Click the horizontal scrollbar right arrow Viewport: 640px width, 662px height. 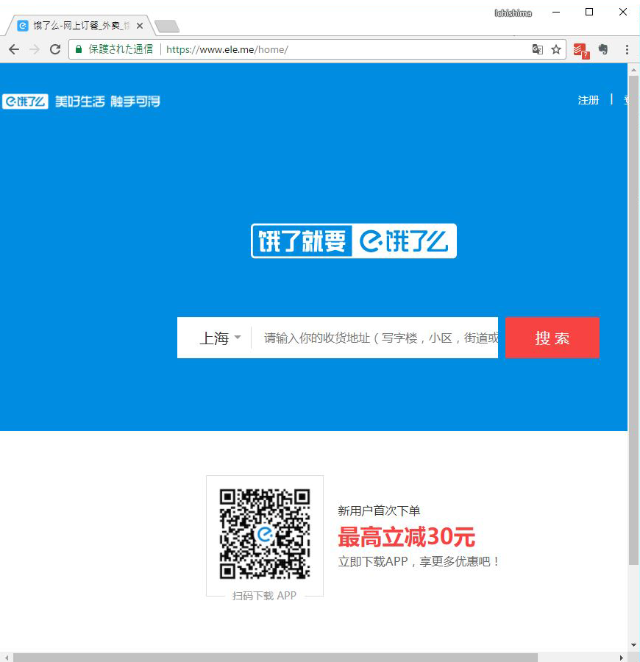tap(621, 658)
